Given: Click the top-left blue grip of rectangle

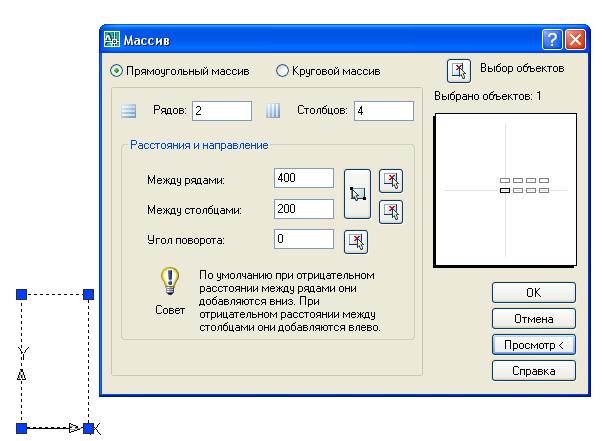Looking at the screenshot, I should (22, 294).
